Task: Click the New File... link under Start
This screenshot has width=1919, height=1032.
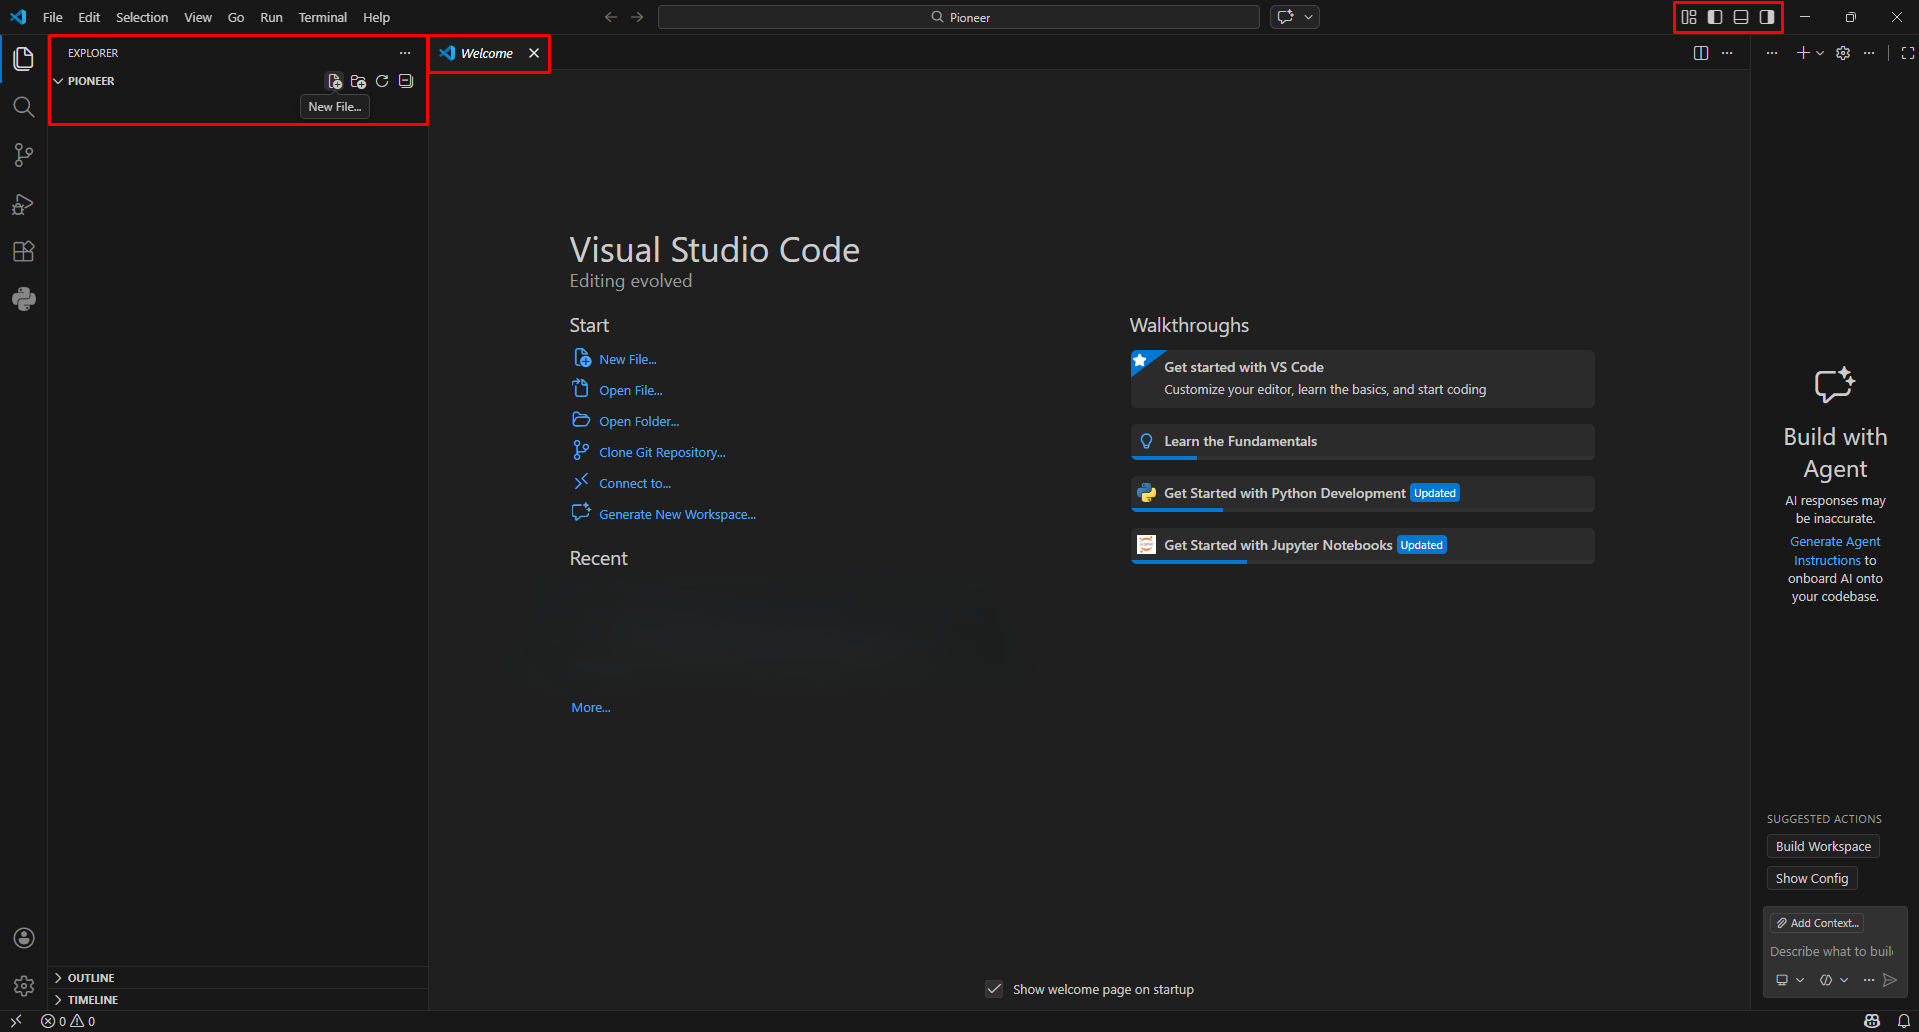Action: click(x=628, y=359)
